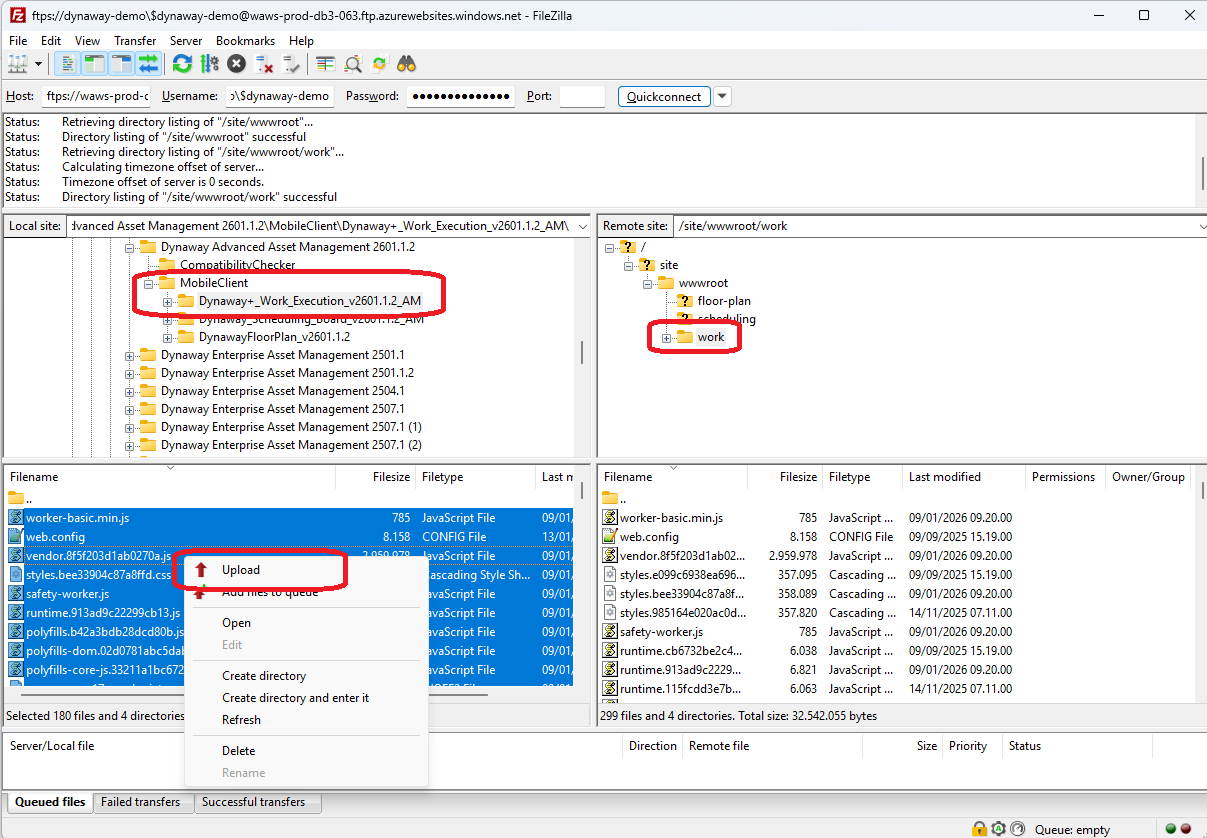Open the Bookmarks menu

point(245,41)
